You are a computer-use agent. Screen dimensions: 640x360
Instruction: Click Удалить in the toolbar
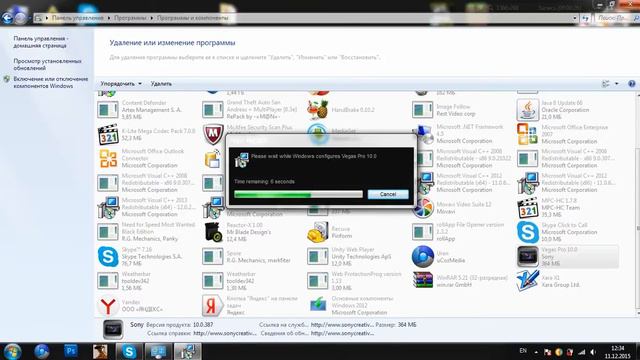[161, 84]
